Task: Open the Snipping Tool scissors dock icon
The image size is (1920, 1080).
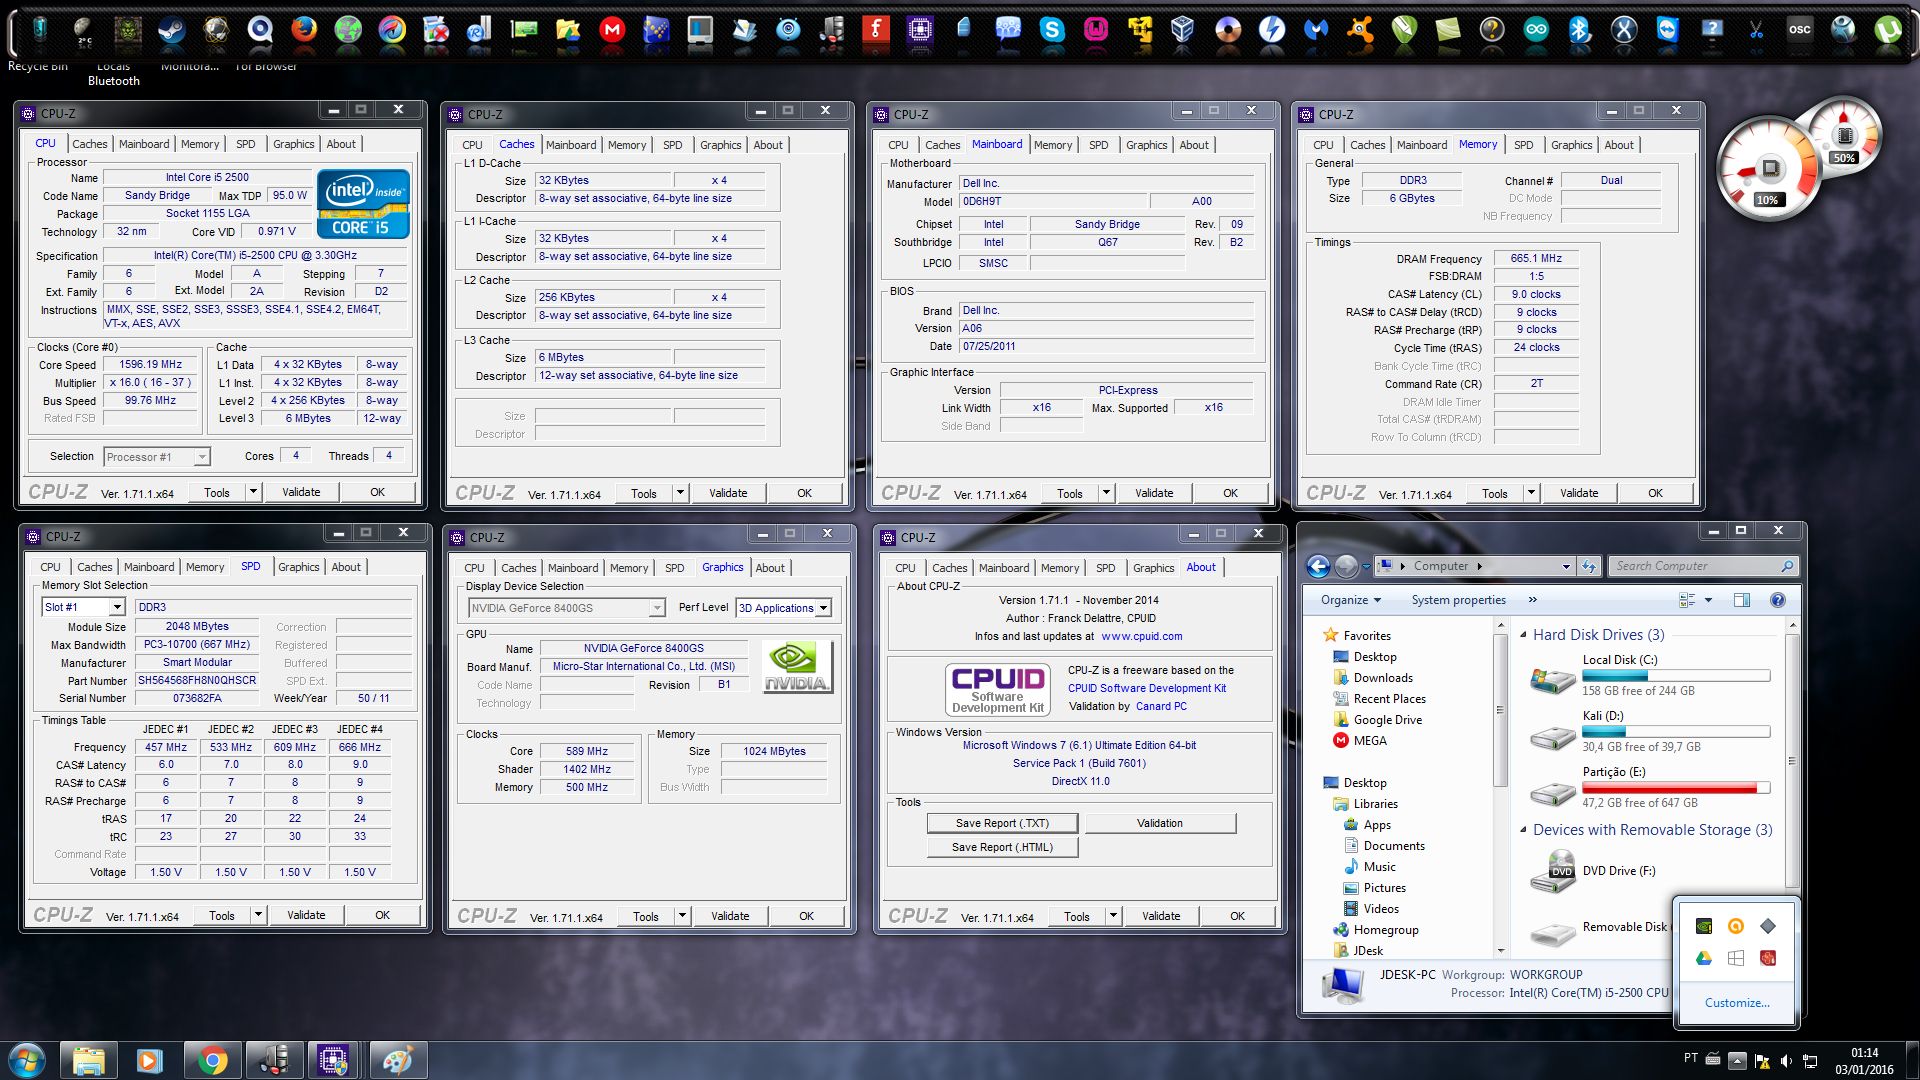Action: click(x=1756, y=30)
